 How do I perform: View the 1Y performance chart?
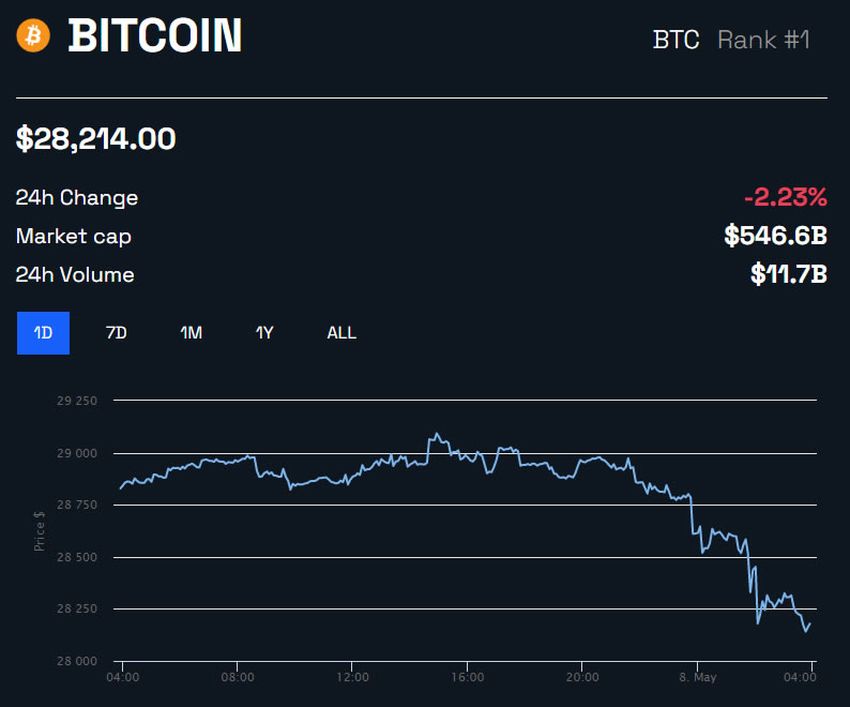(264, 332)
